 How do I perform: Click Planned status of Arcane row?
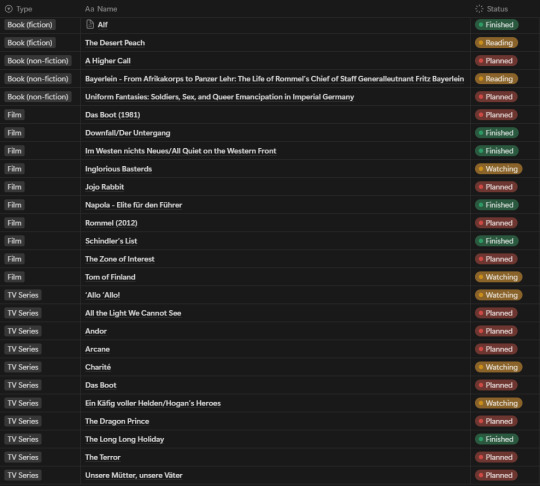496,349
